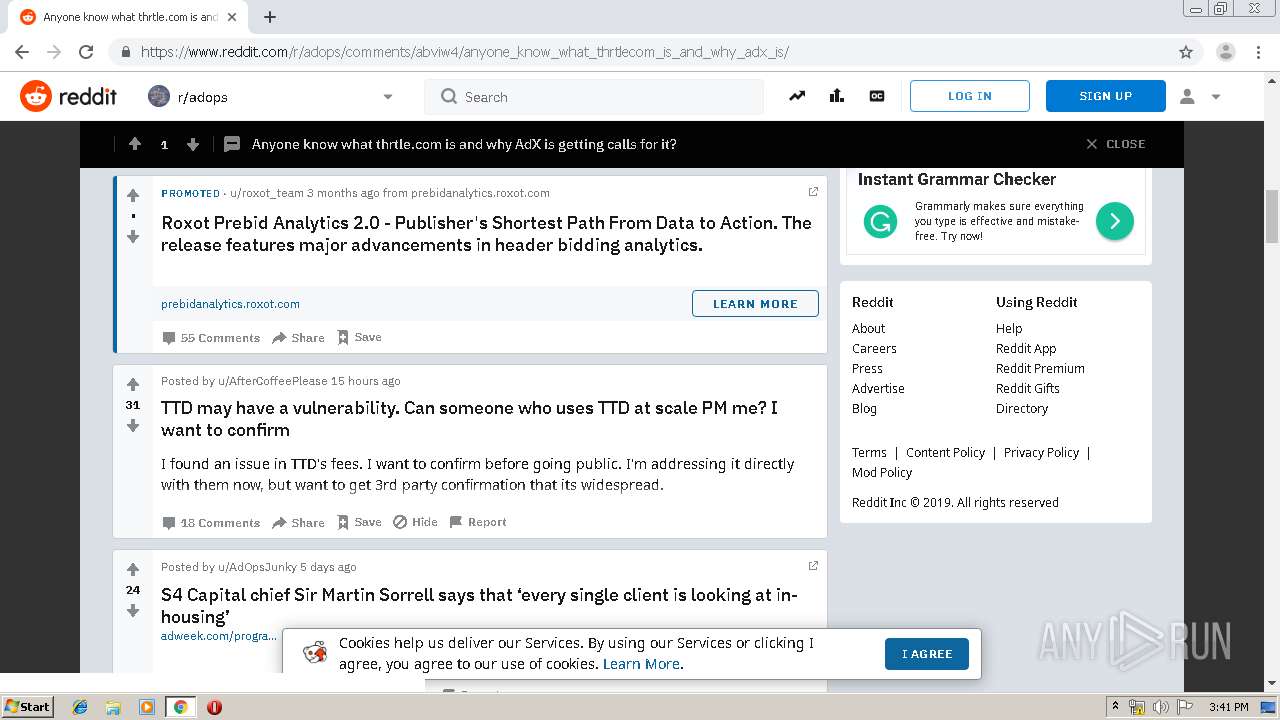Image resolution: width=1280 pixels, height=720 pixels.
Task: Open File Explorer from taskbar
Action: tap(113, 707)
